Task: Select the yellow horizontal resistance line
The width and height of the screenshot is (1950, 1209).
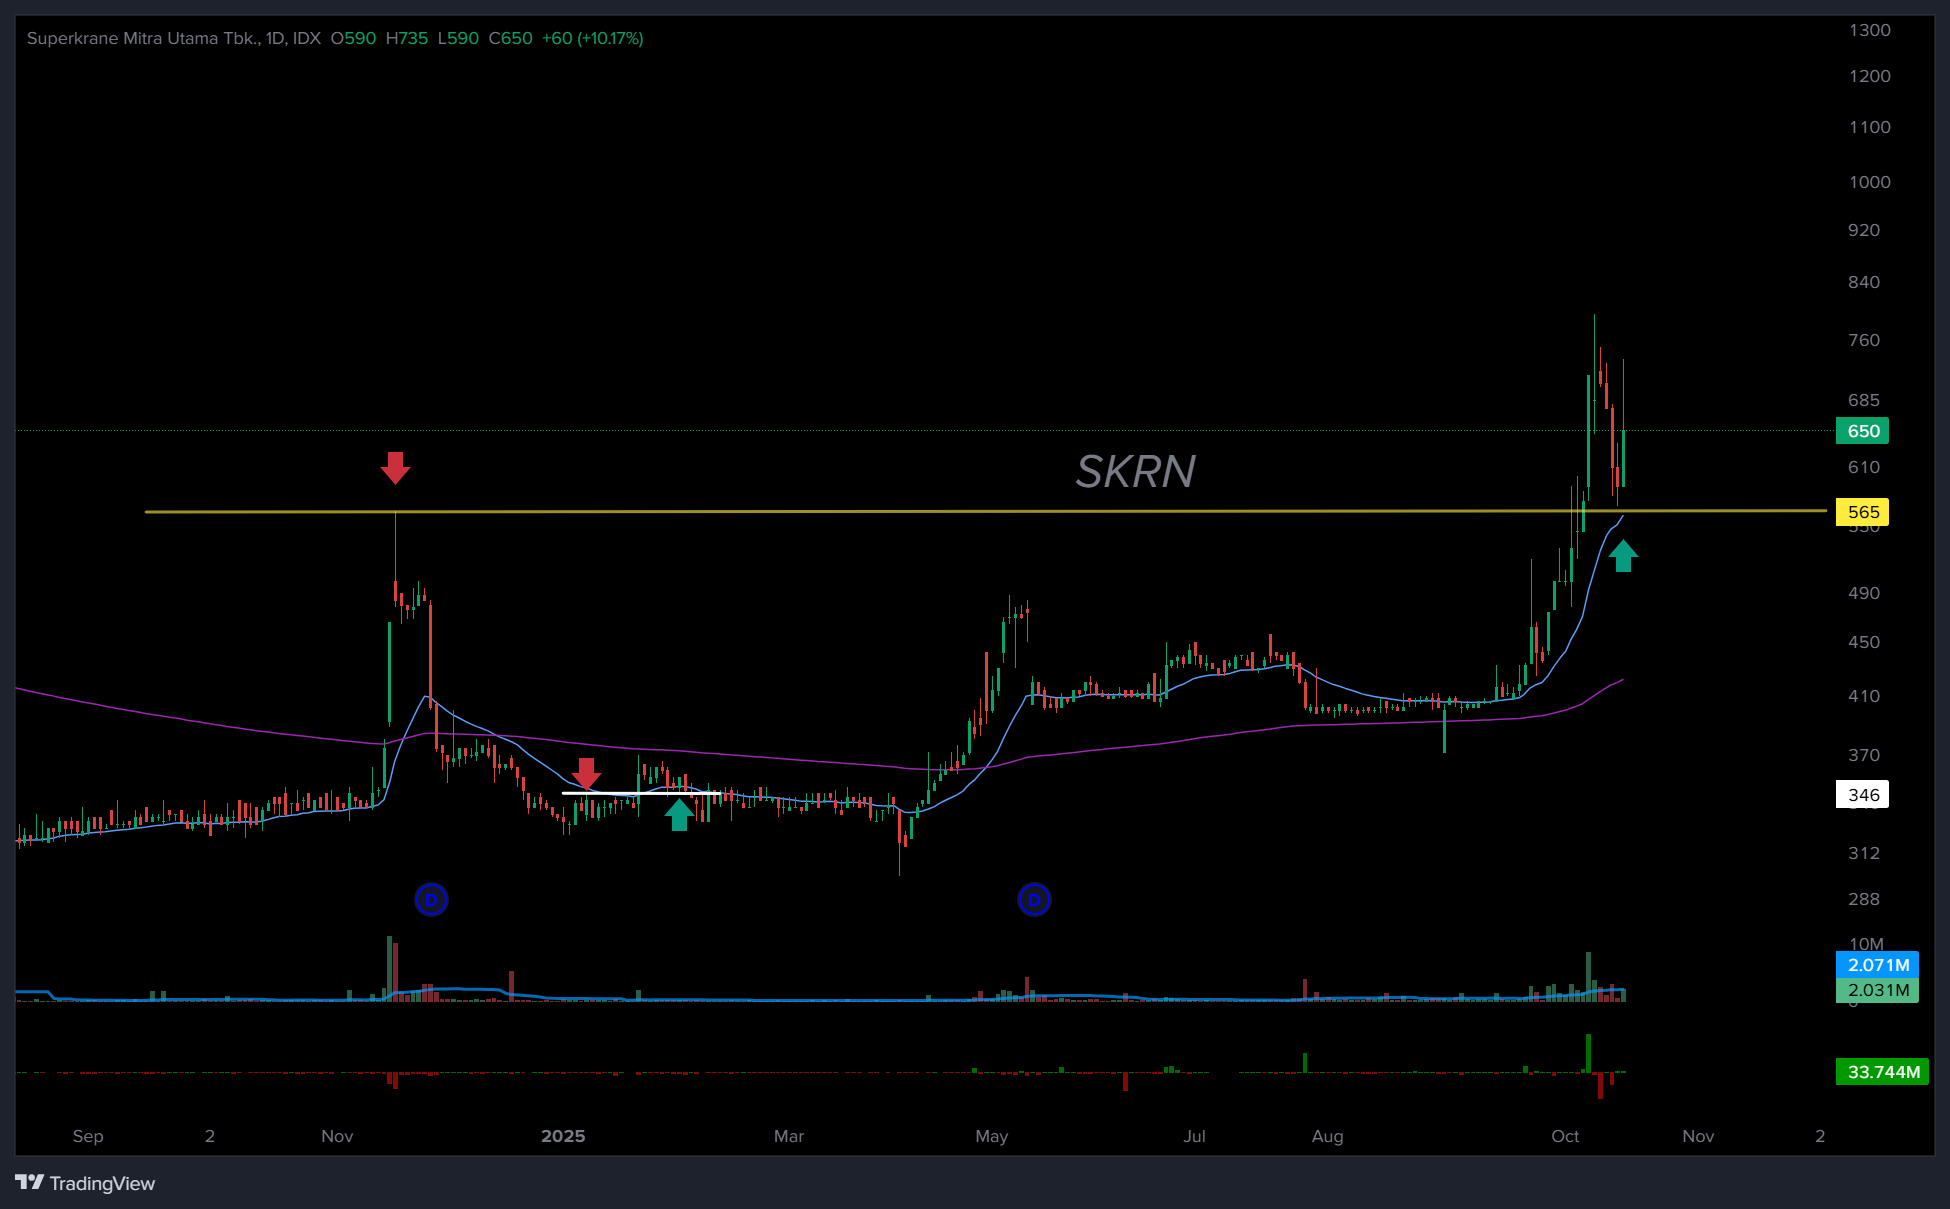Action: 800,512
